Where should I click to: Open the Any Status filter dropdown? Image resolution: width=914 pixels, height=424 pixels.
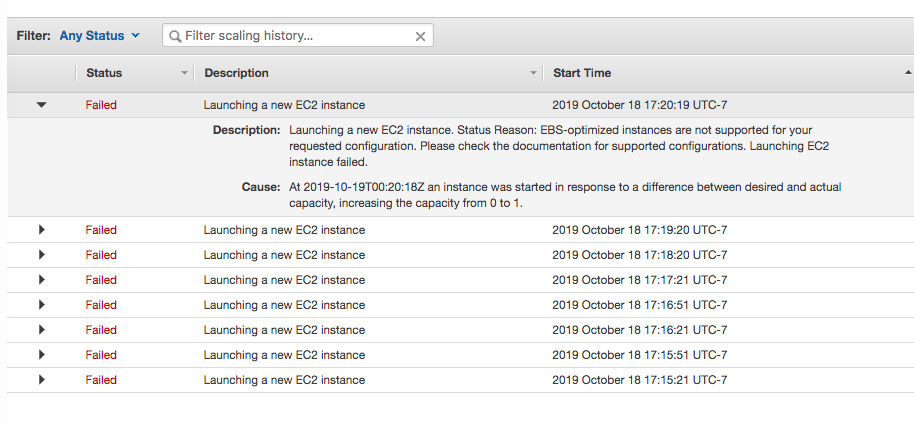(x=99, y=36)
